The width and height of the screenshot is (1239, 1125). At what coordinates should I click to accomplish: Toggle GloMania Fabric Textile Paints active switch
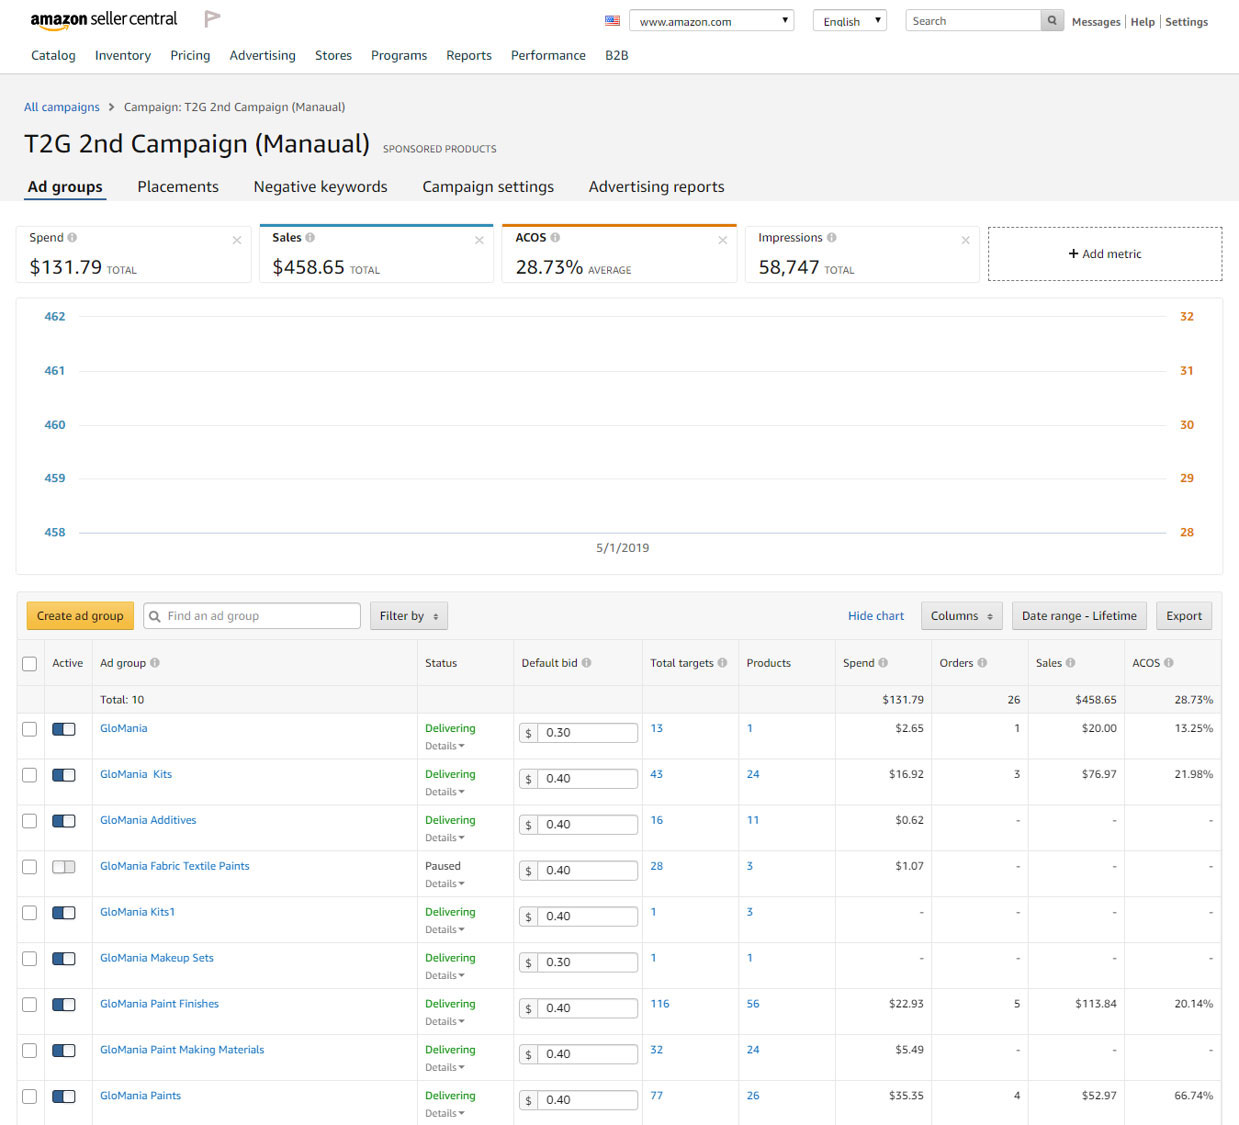pos(64,867)
